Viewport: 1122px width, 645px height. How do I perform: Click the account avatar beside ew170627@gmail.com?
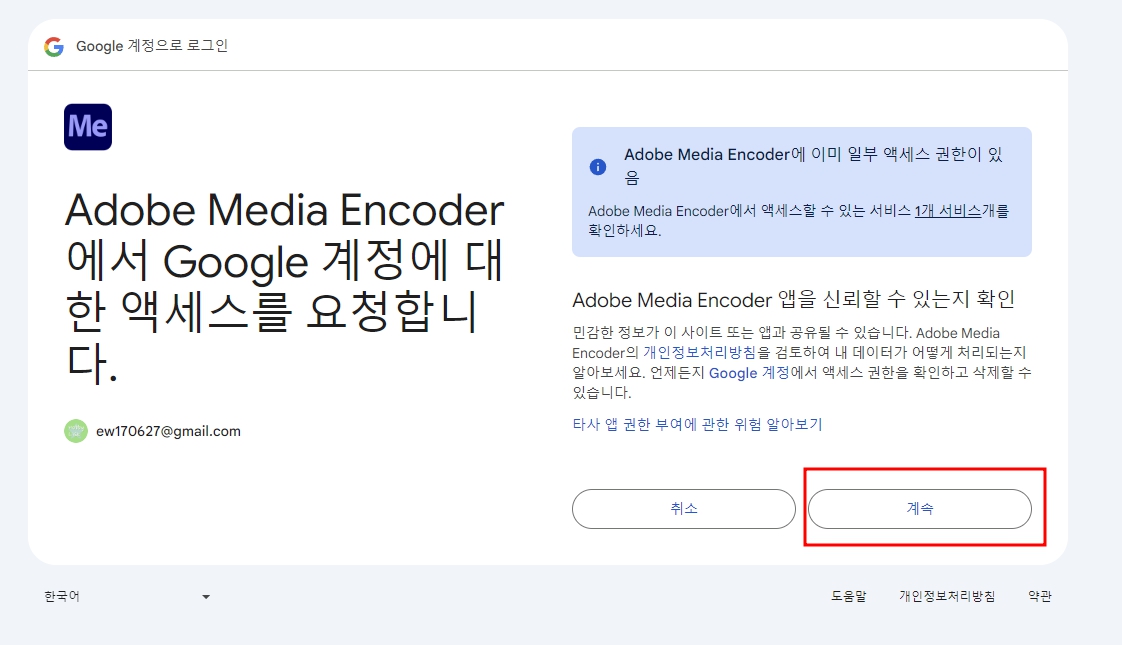tap(76, 431)
